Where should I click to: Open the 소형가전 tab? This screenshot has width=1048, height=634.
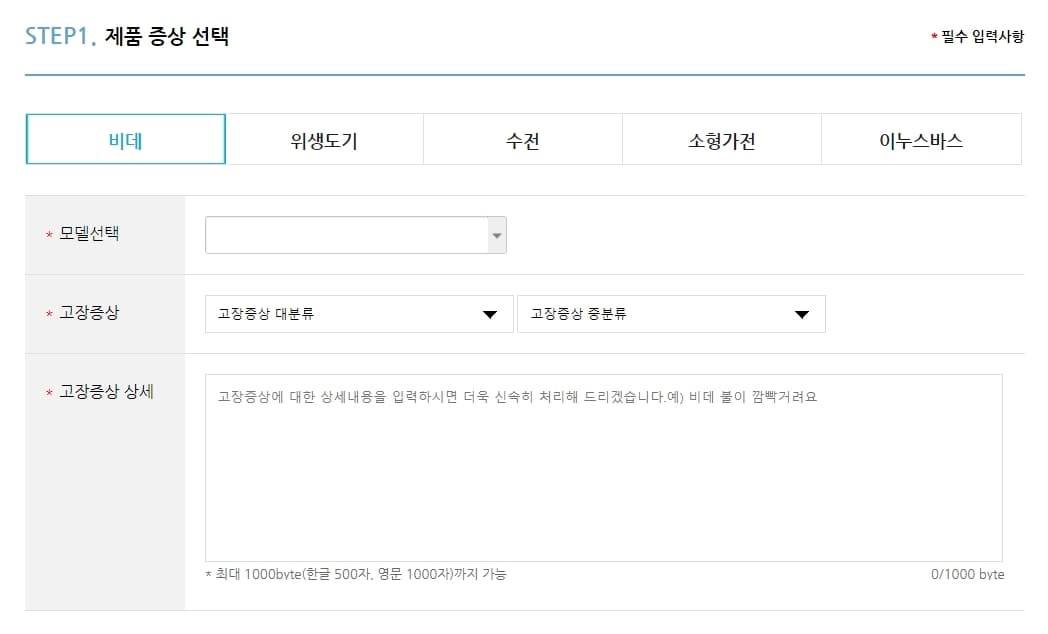point(721,140)
